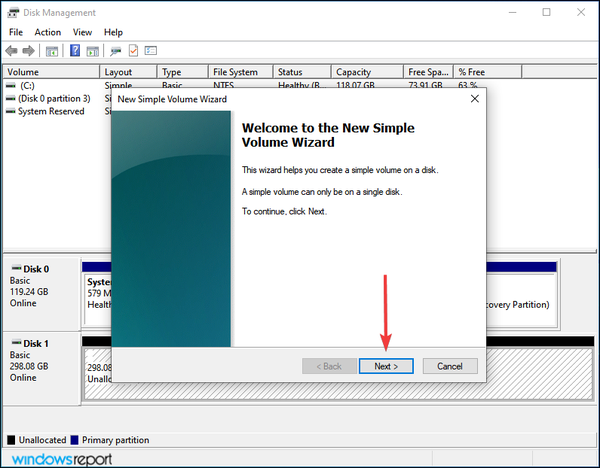Click the 'Primary partition' legend label
This screenshot has width=600, height=468.
[x=116, y=440]
